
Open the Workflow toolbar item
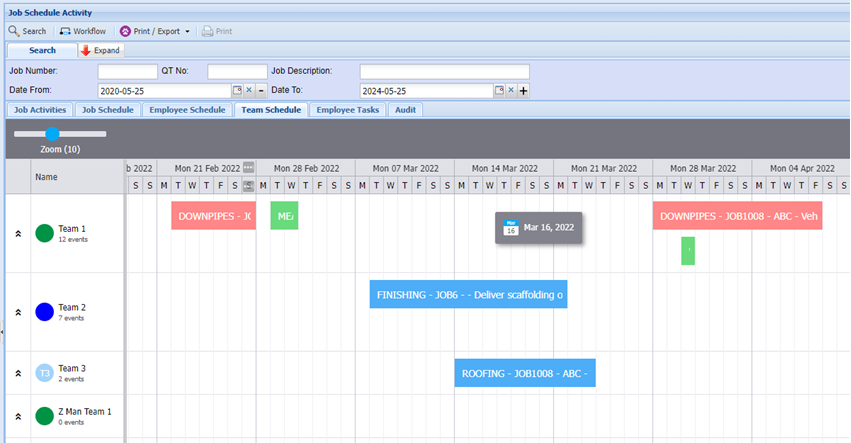click(82, 31)
